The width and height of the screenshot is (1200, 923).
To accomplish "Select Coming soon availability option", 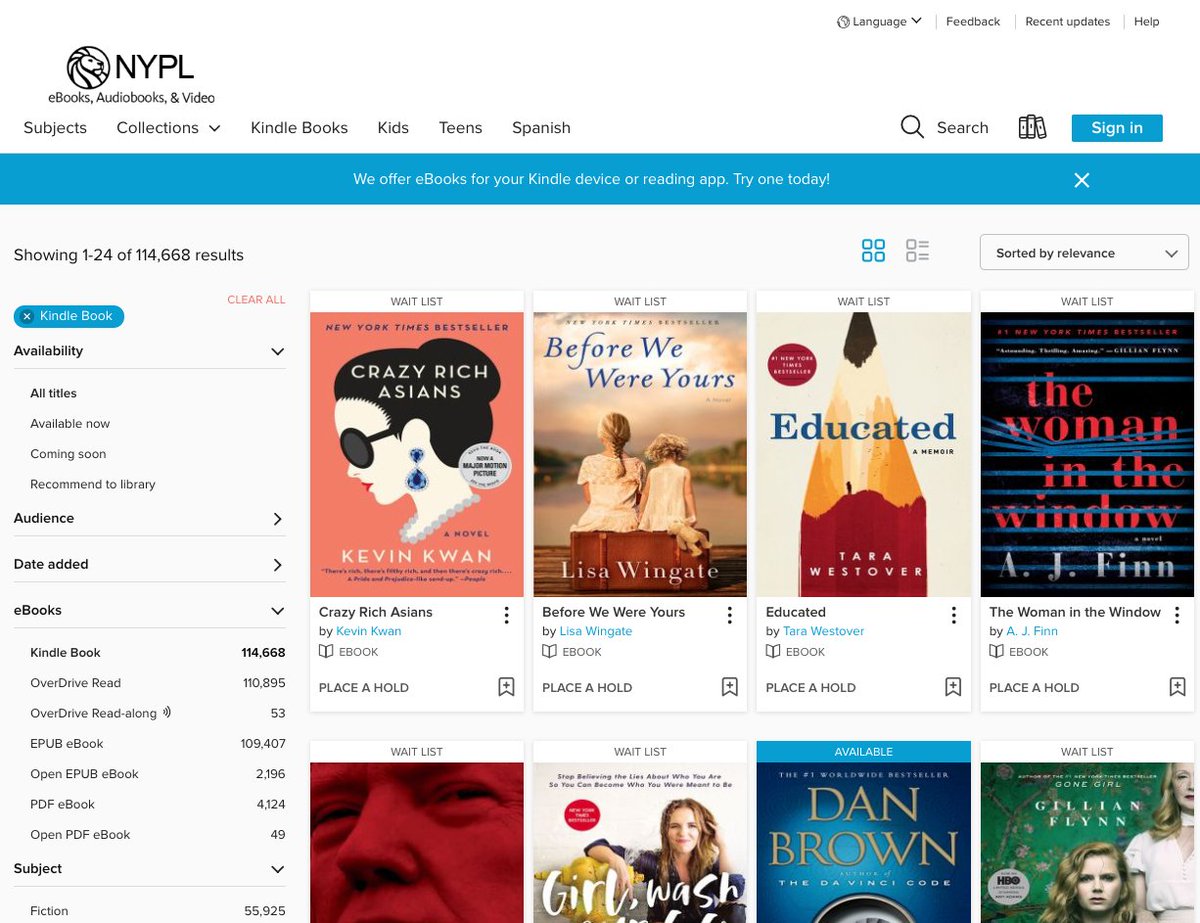I will (x=68, y=454).
